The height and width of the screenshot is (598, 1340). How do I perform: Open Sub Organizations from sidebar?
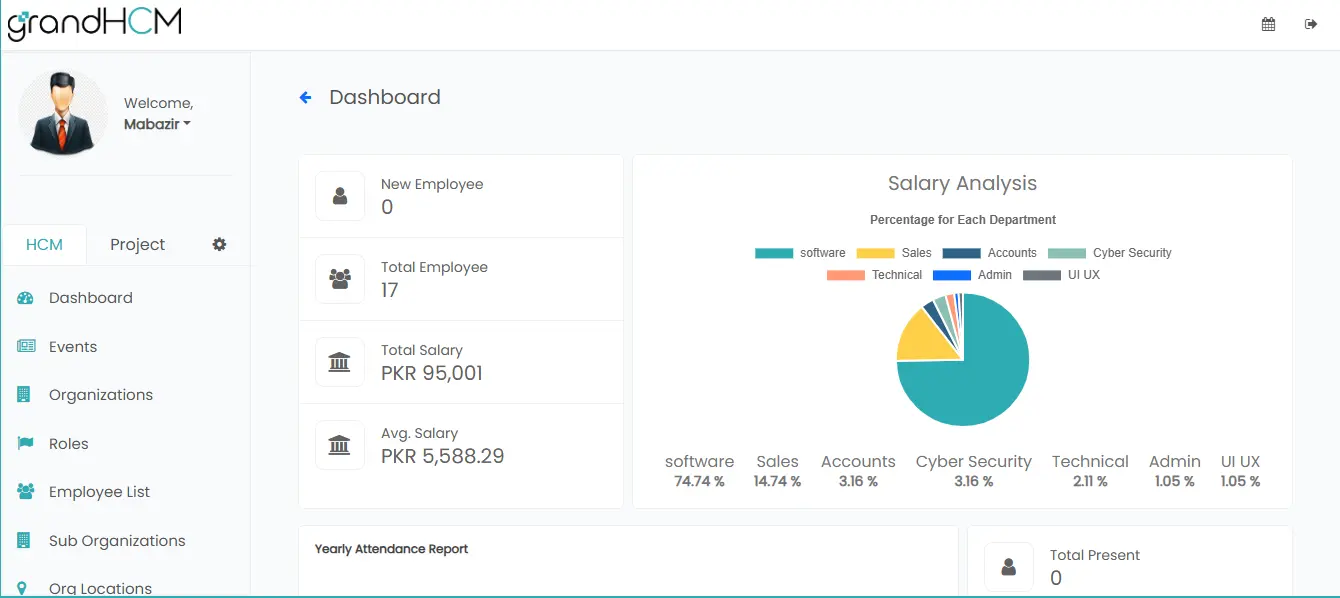(x=117, y=541)
